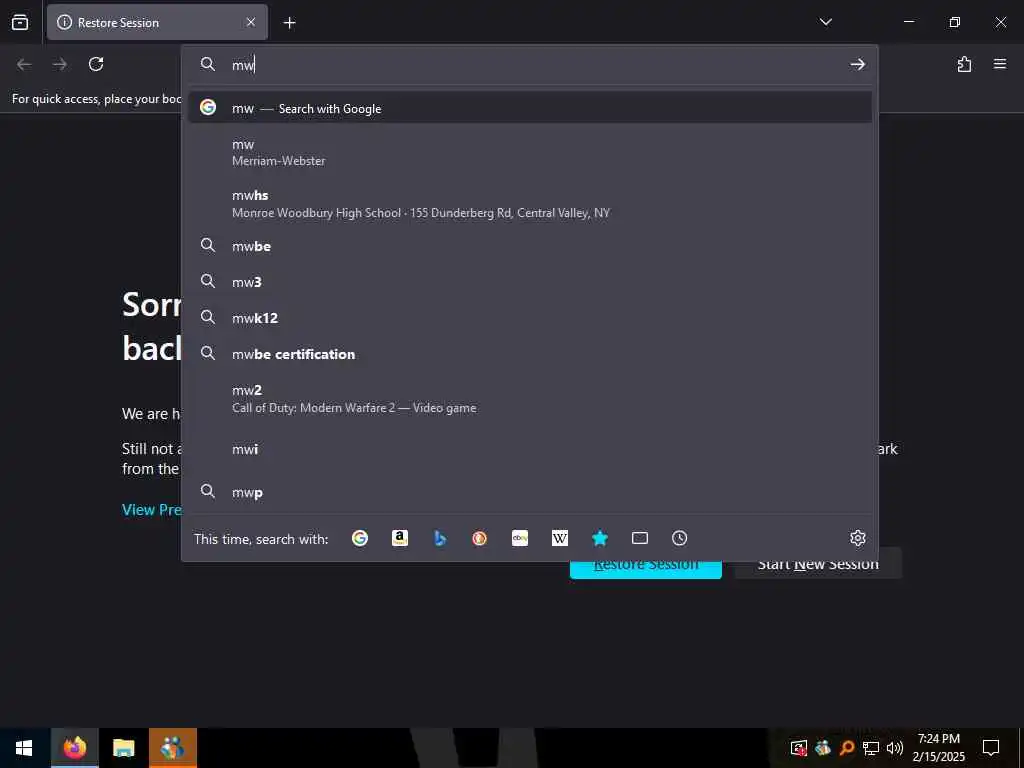Image resolution: width=1024 pixels, height=768 pixels.
Task: Select mw2 Call of Duty suggestion
Action: (530, 398)
